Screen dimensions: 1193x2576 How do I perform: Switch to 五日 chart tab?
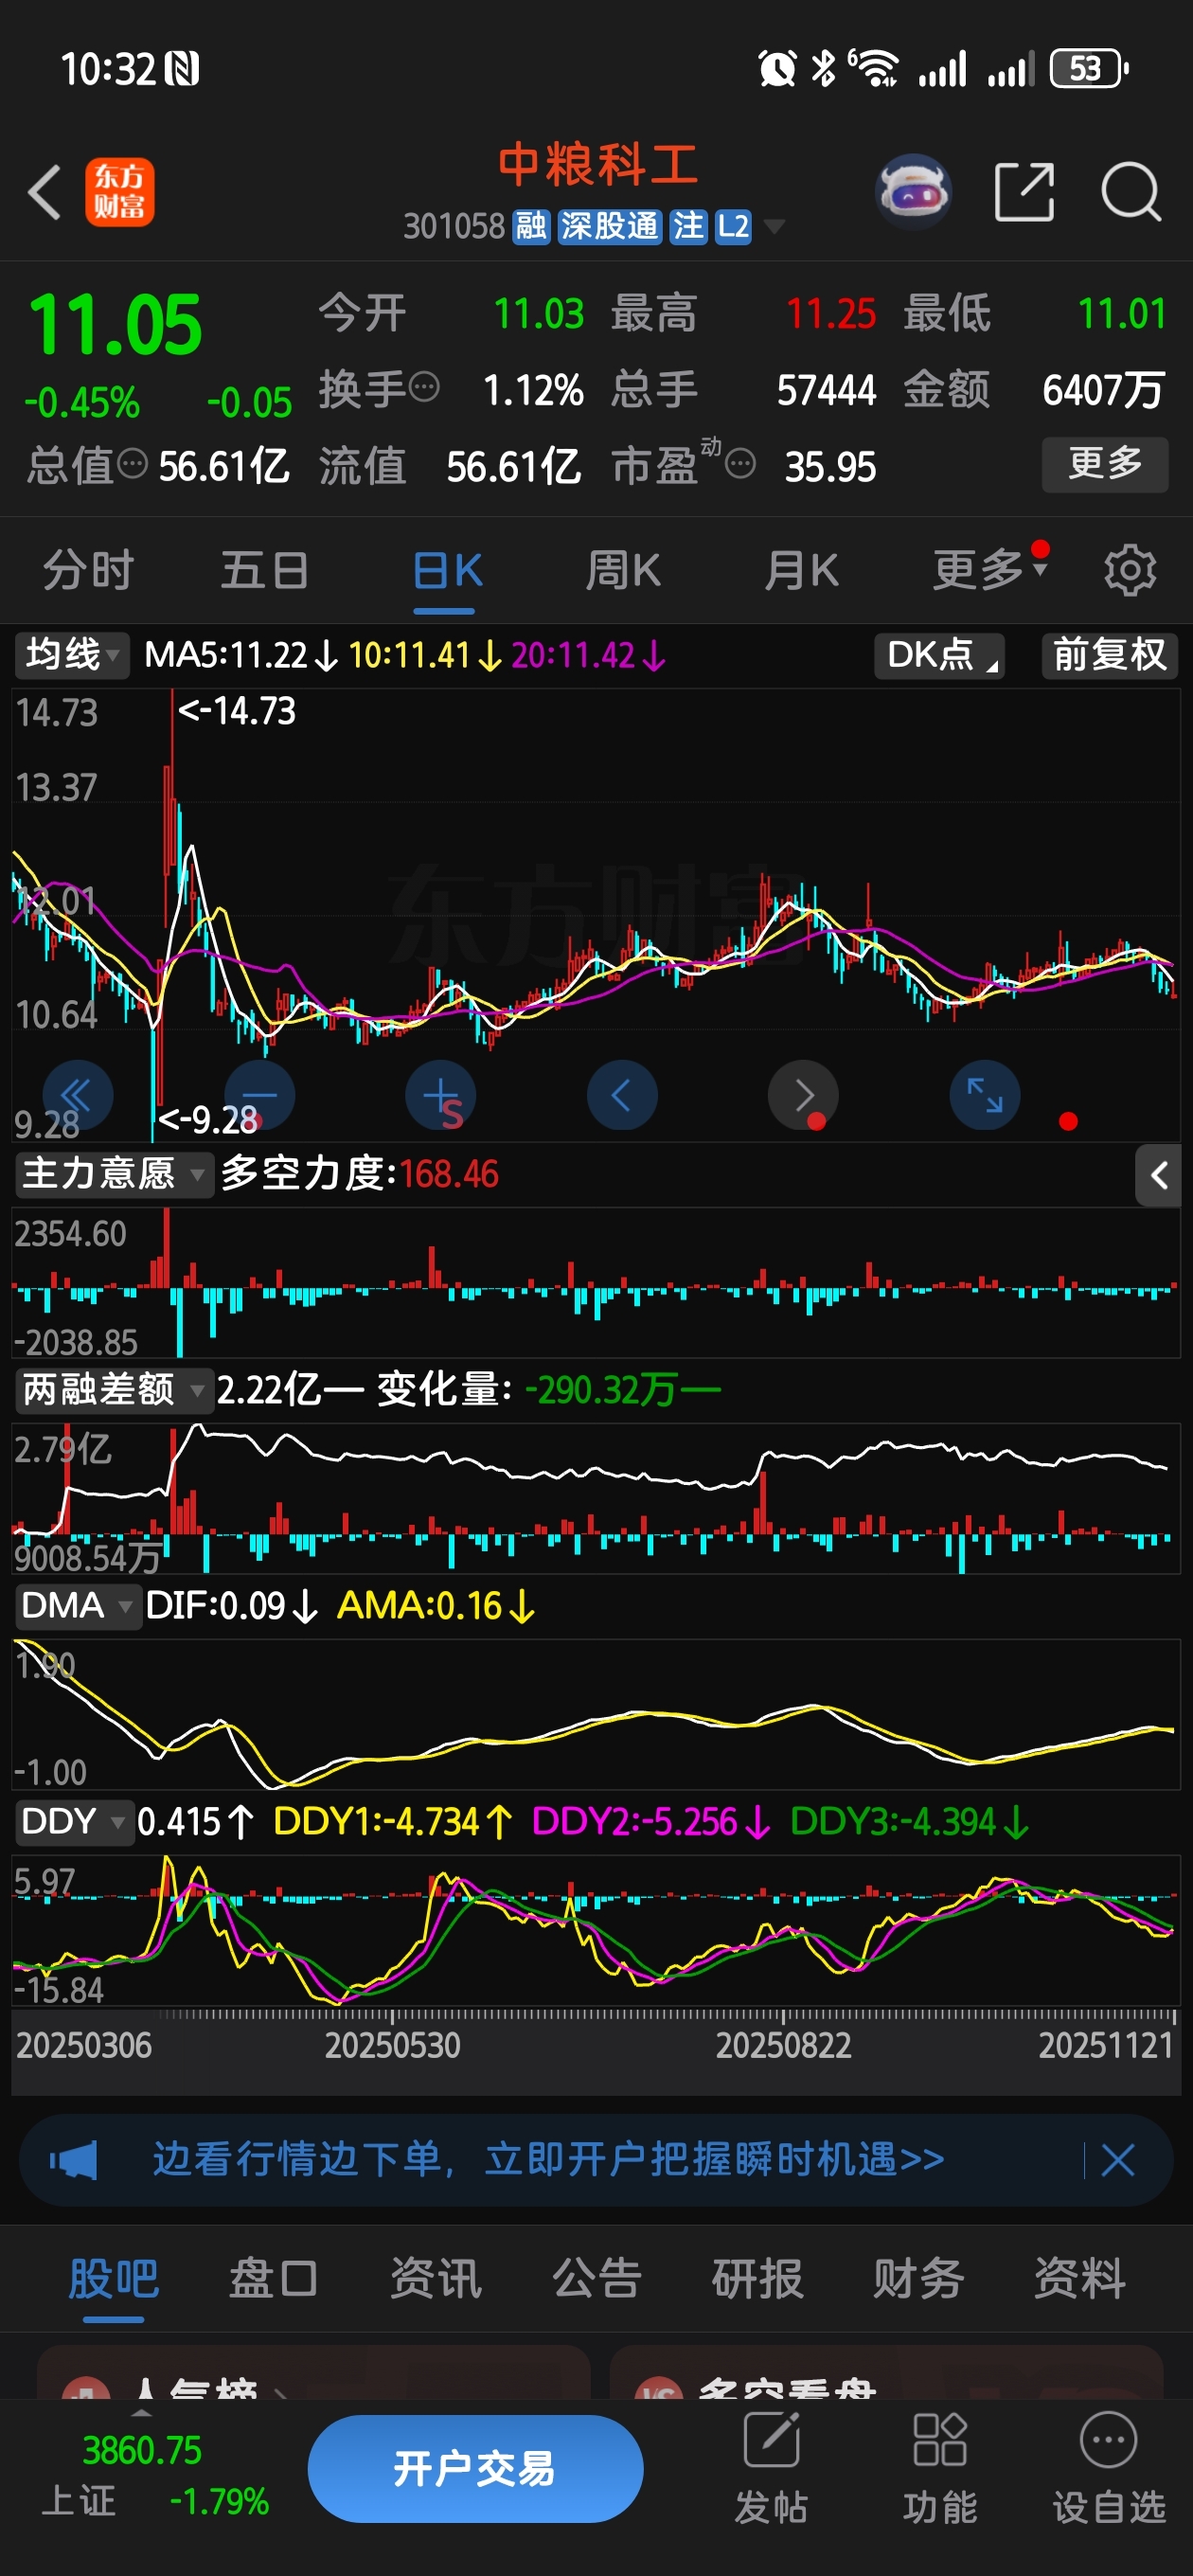click(x=264, y=570)
